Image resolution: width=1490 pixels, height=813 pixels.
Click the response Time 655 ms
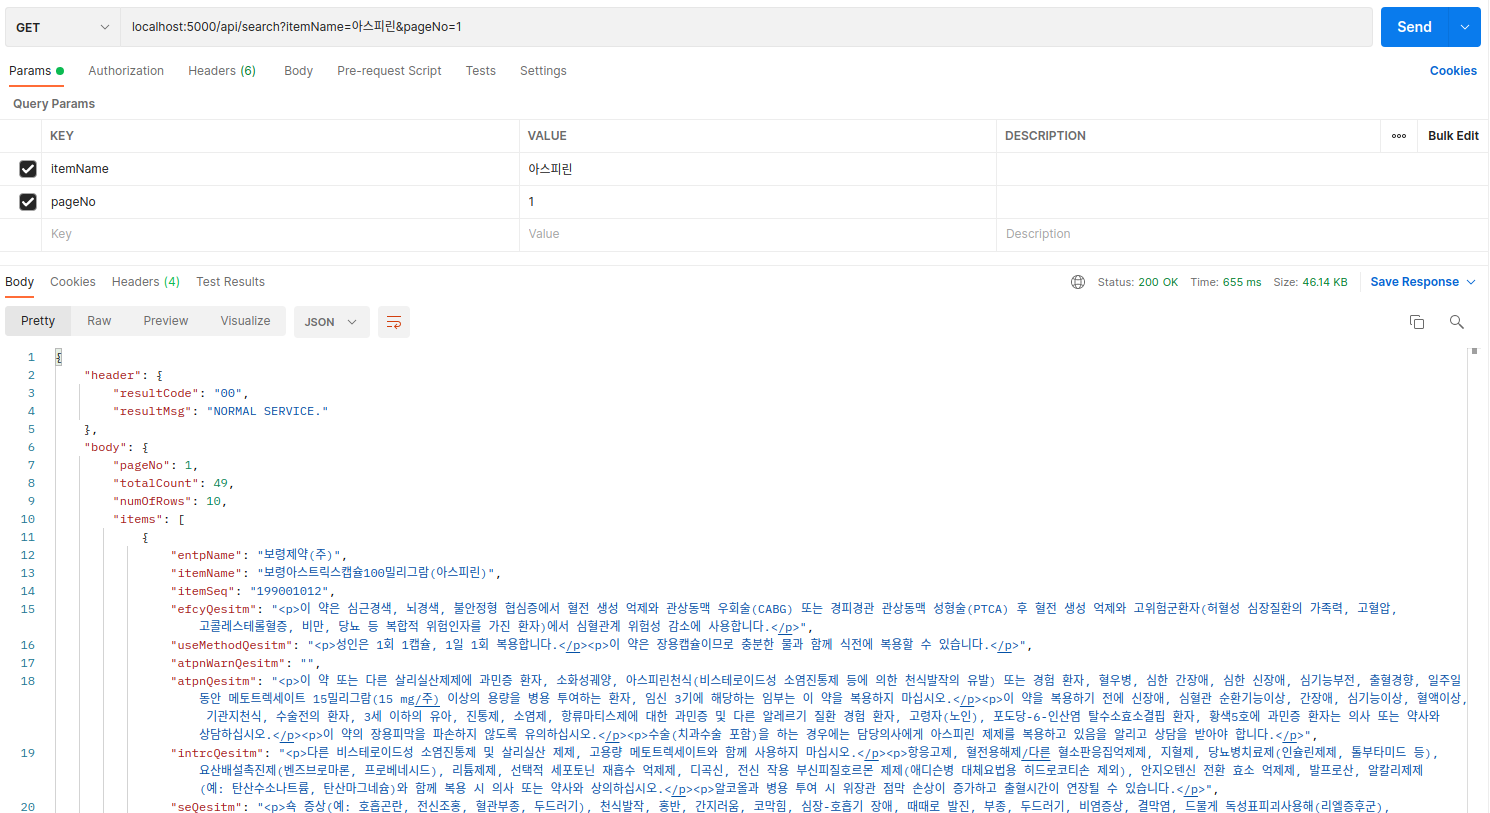click(1226, 282)
